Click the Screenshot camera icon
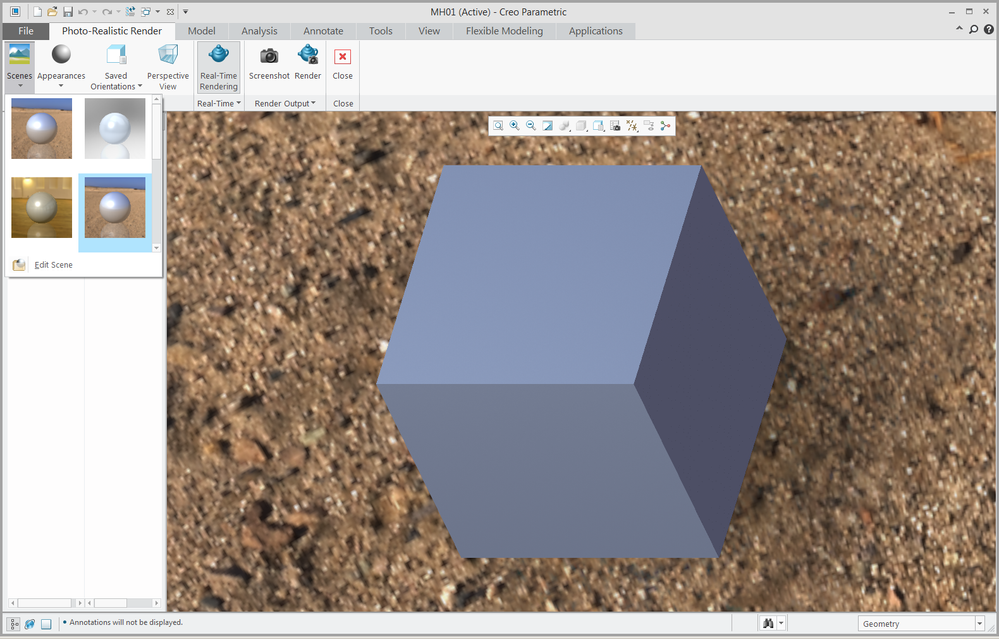999x639 pixels. [269, 56]
